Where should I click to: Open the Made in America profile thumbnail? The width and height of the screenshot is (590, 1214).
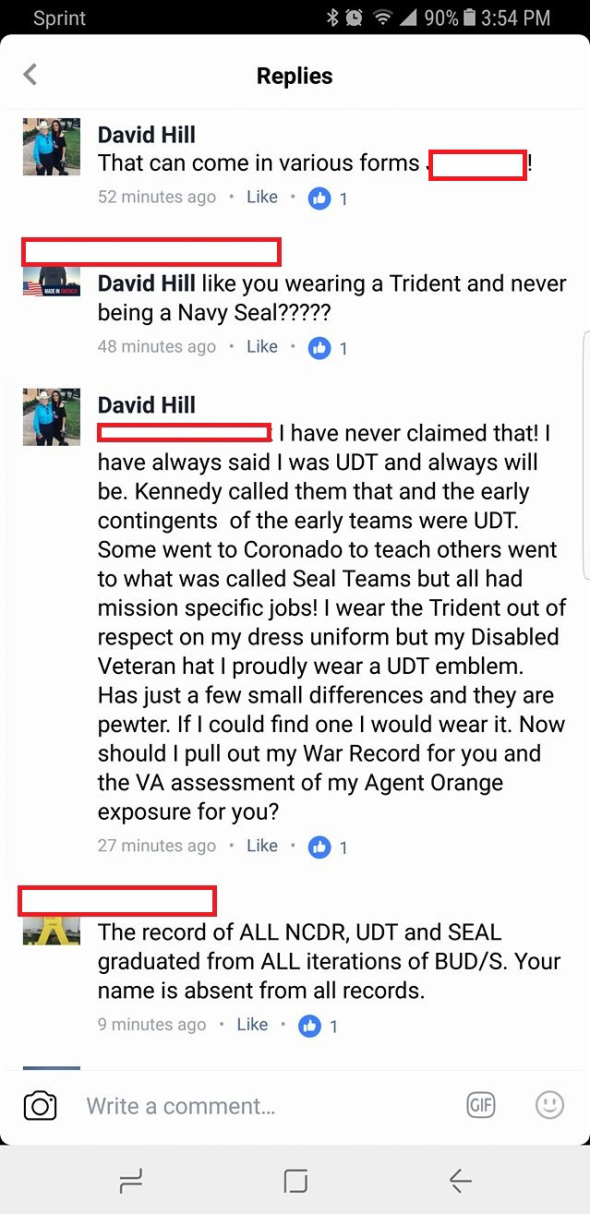coord(51,282)
